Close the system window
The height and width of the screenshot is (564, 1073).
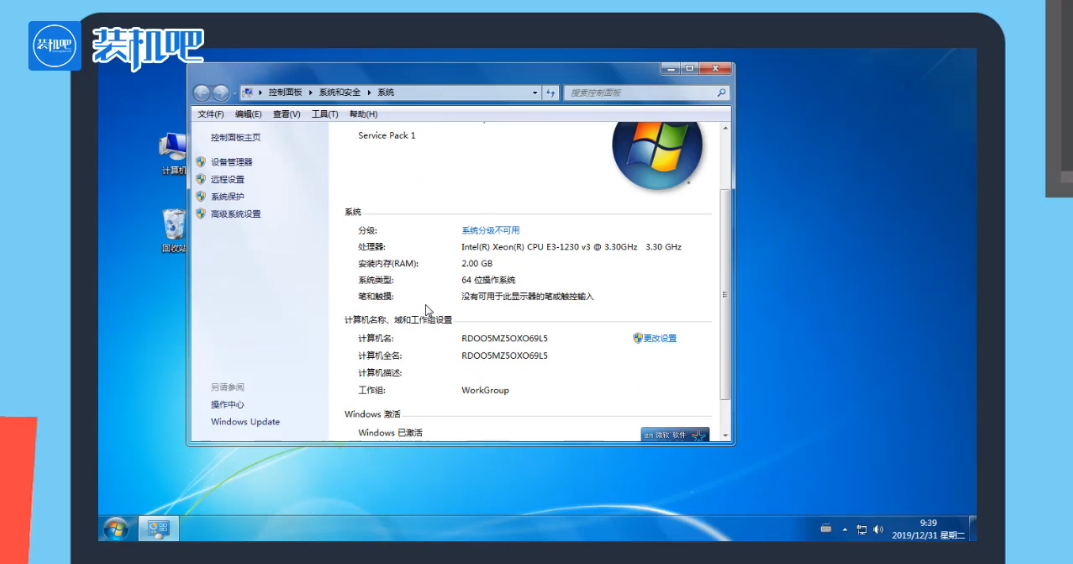pyautogui.click(x=715, y=68)
